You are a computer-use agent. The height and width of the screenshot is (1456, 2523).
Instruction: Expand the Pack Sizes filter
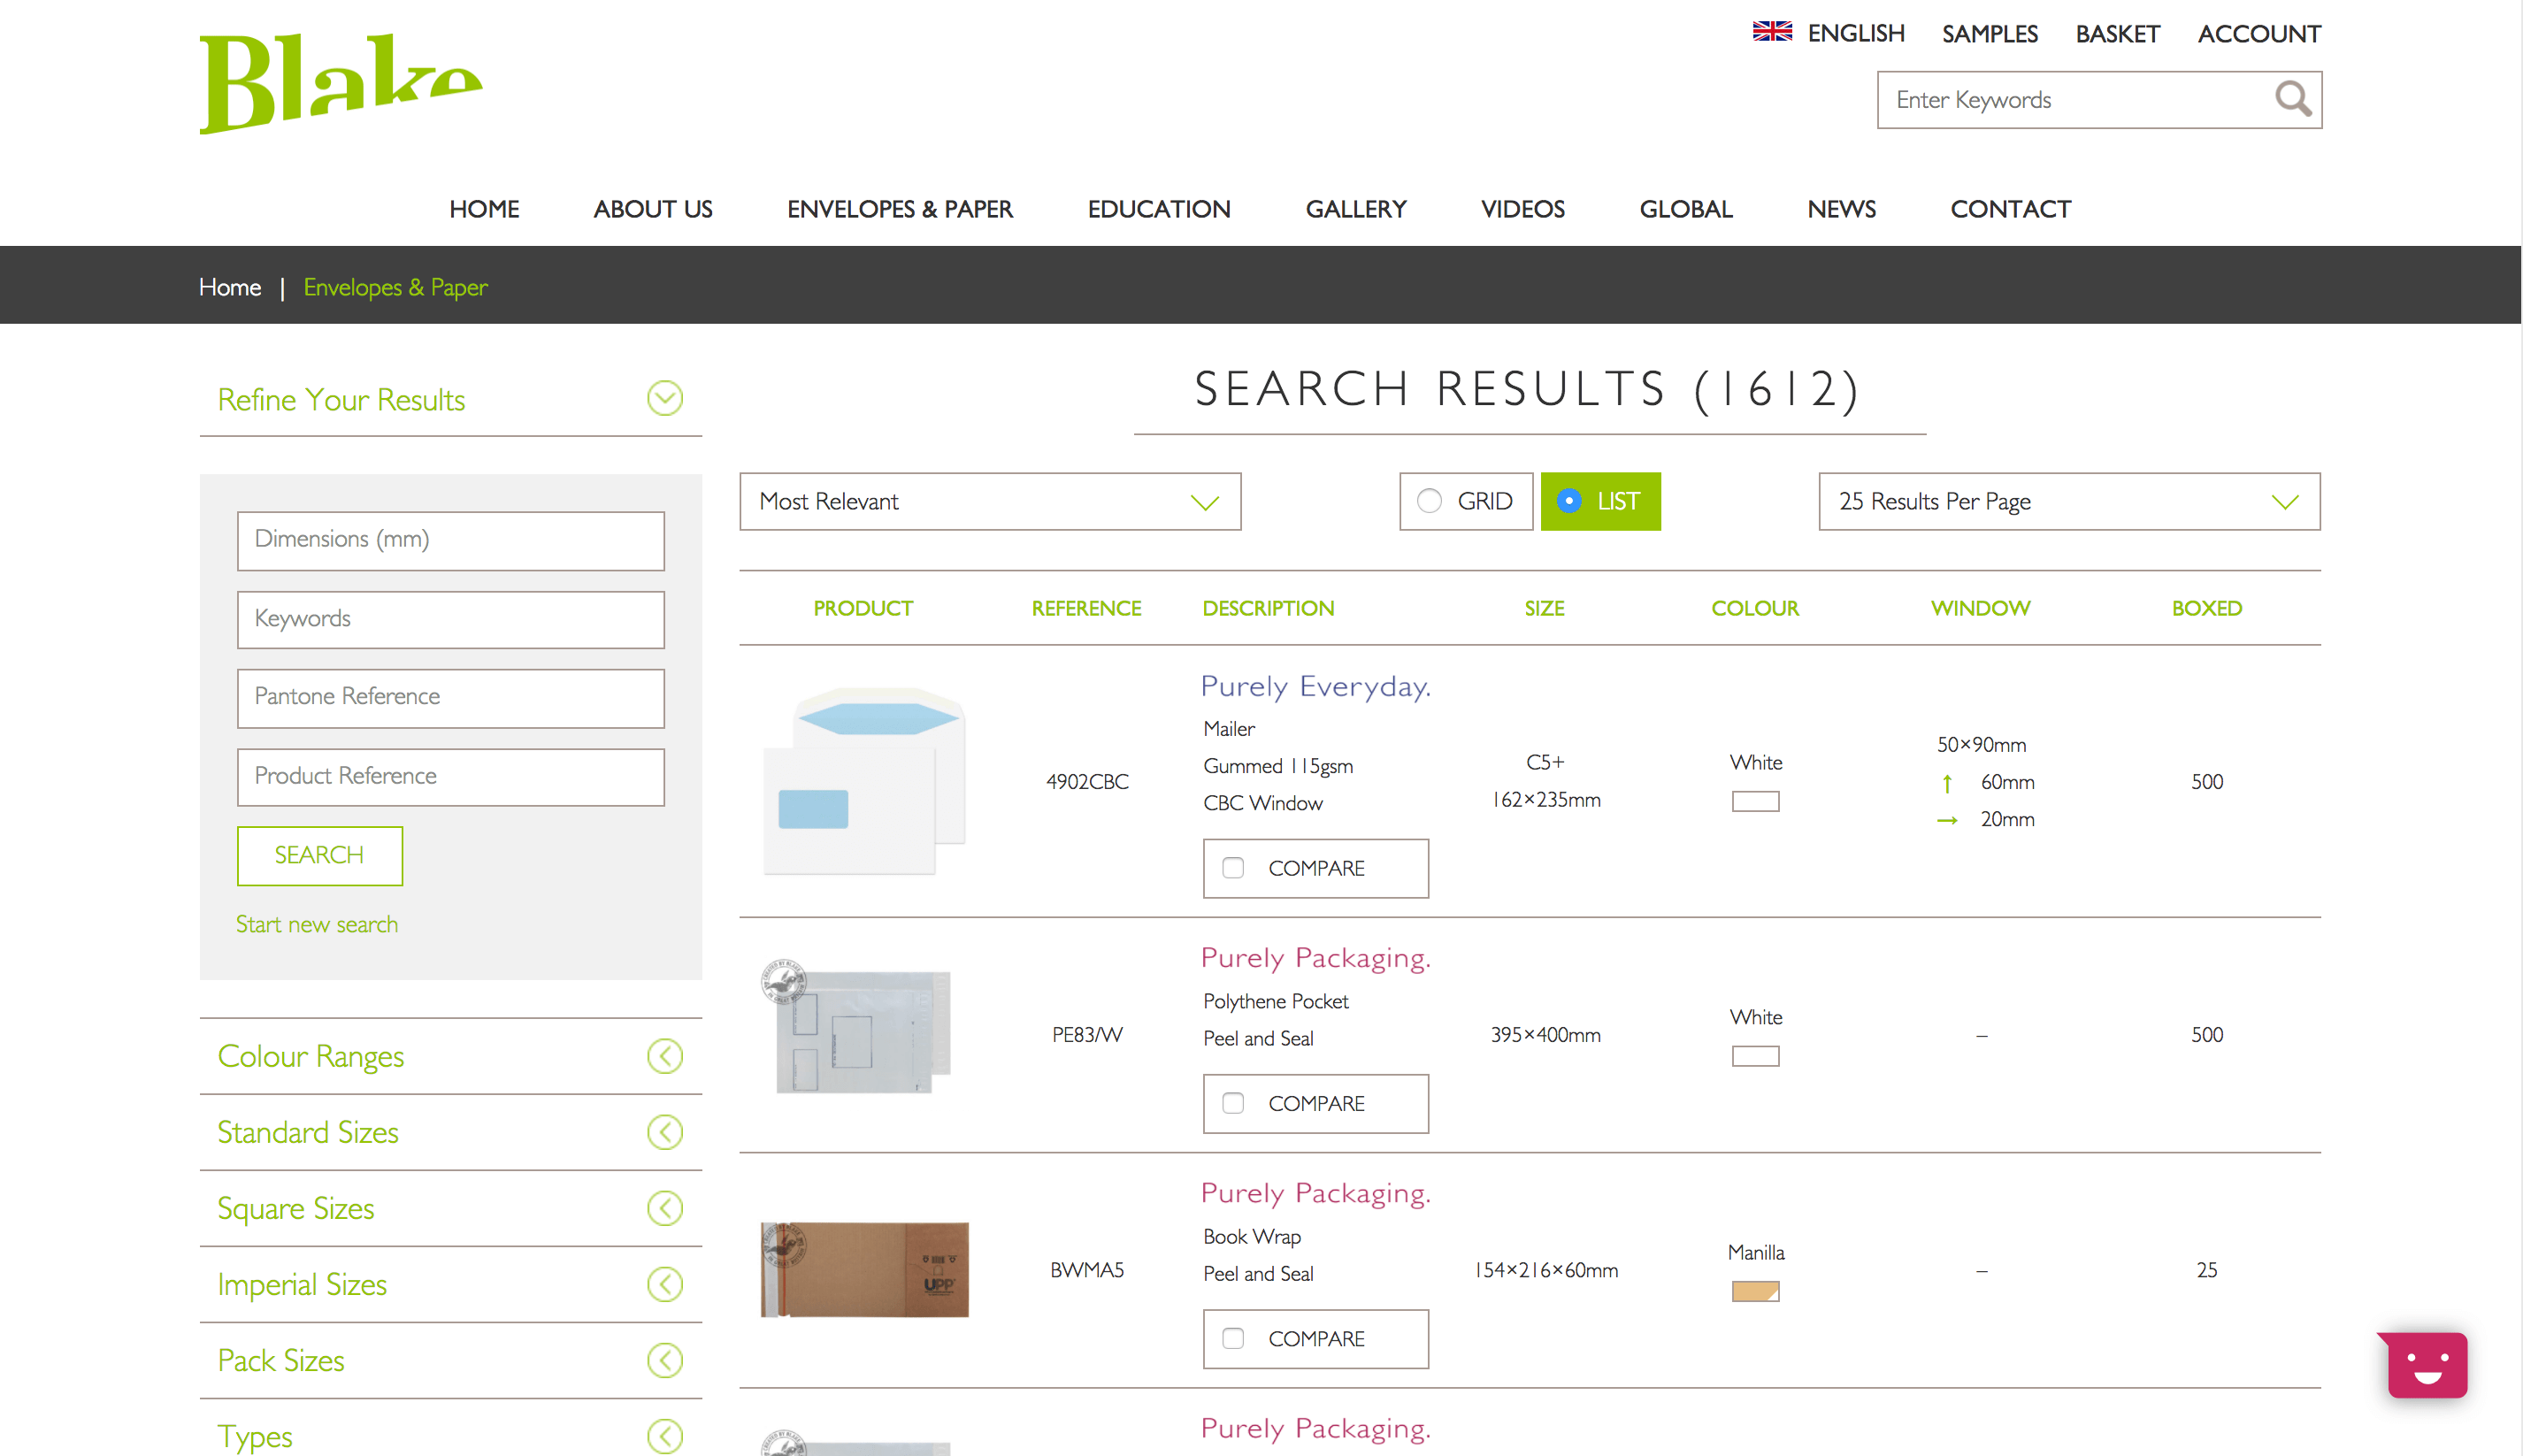(451, 1360)
